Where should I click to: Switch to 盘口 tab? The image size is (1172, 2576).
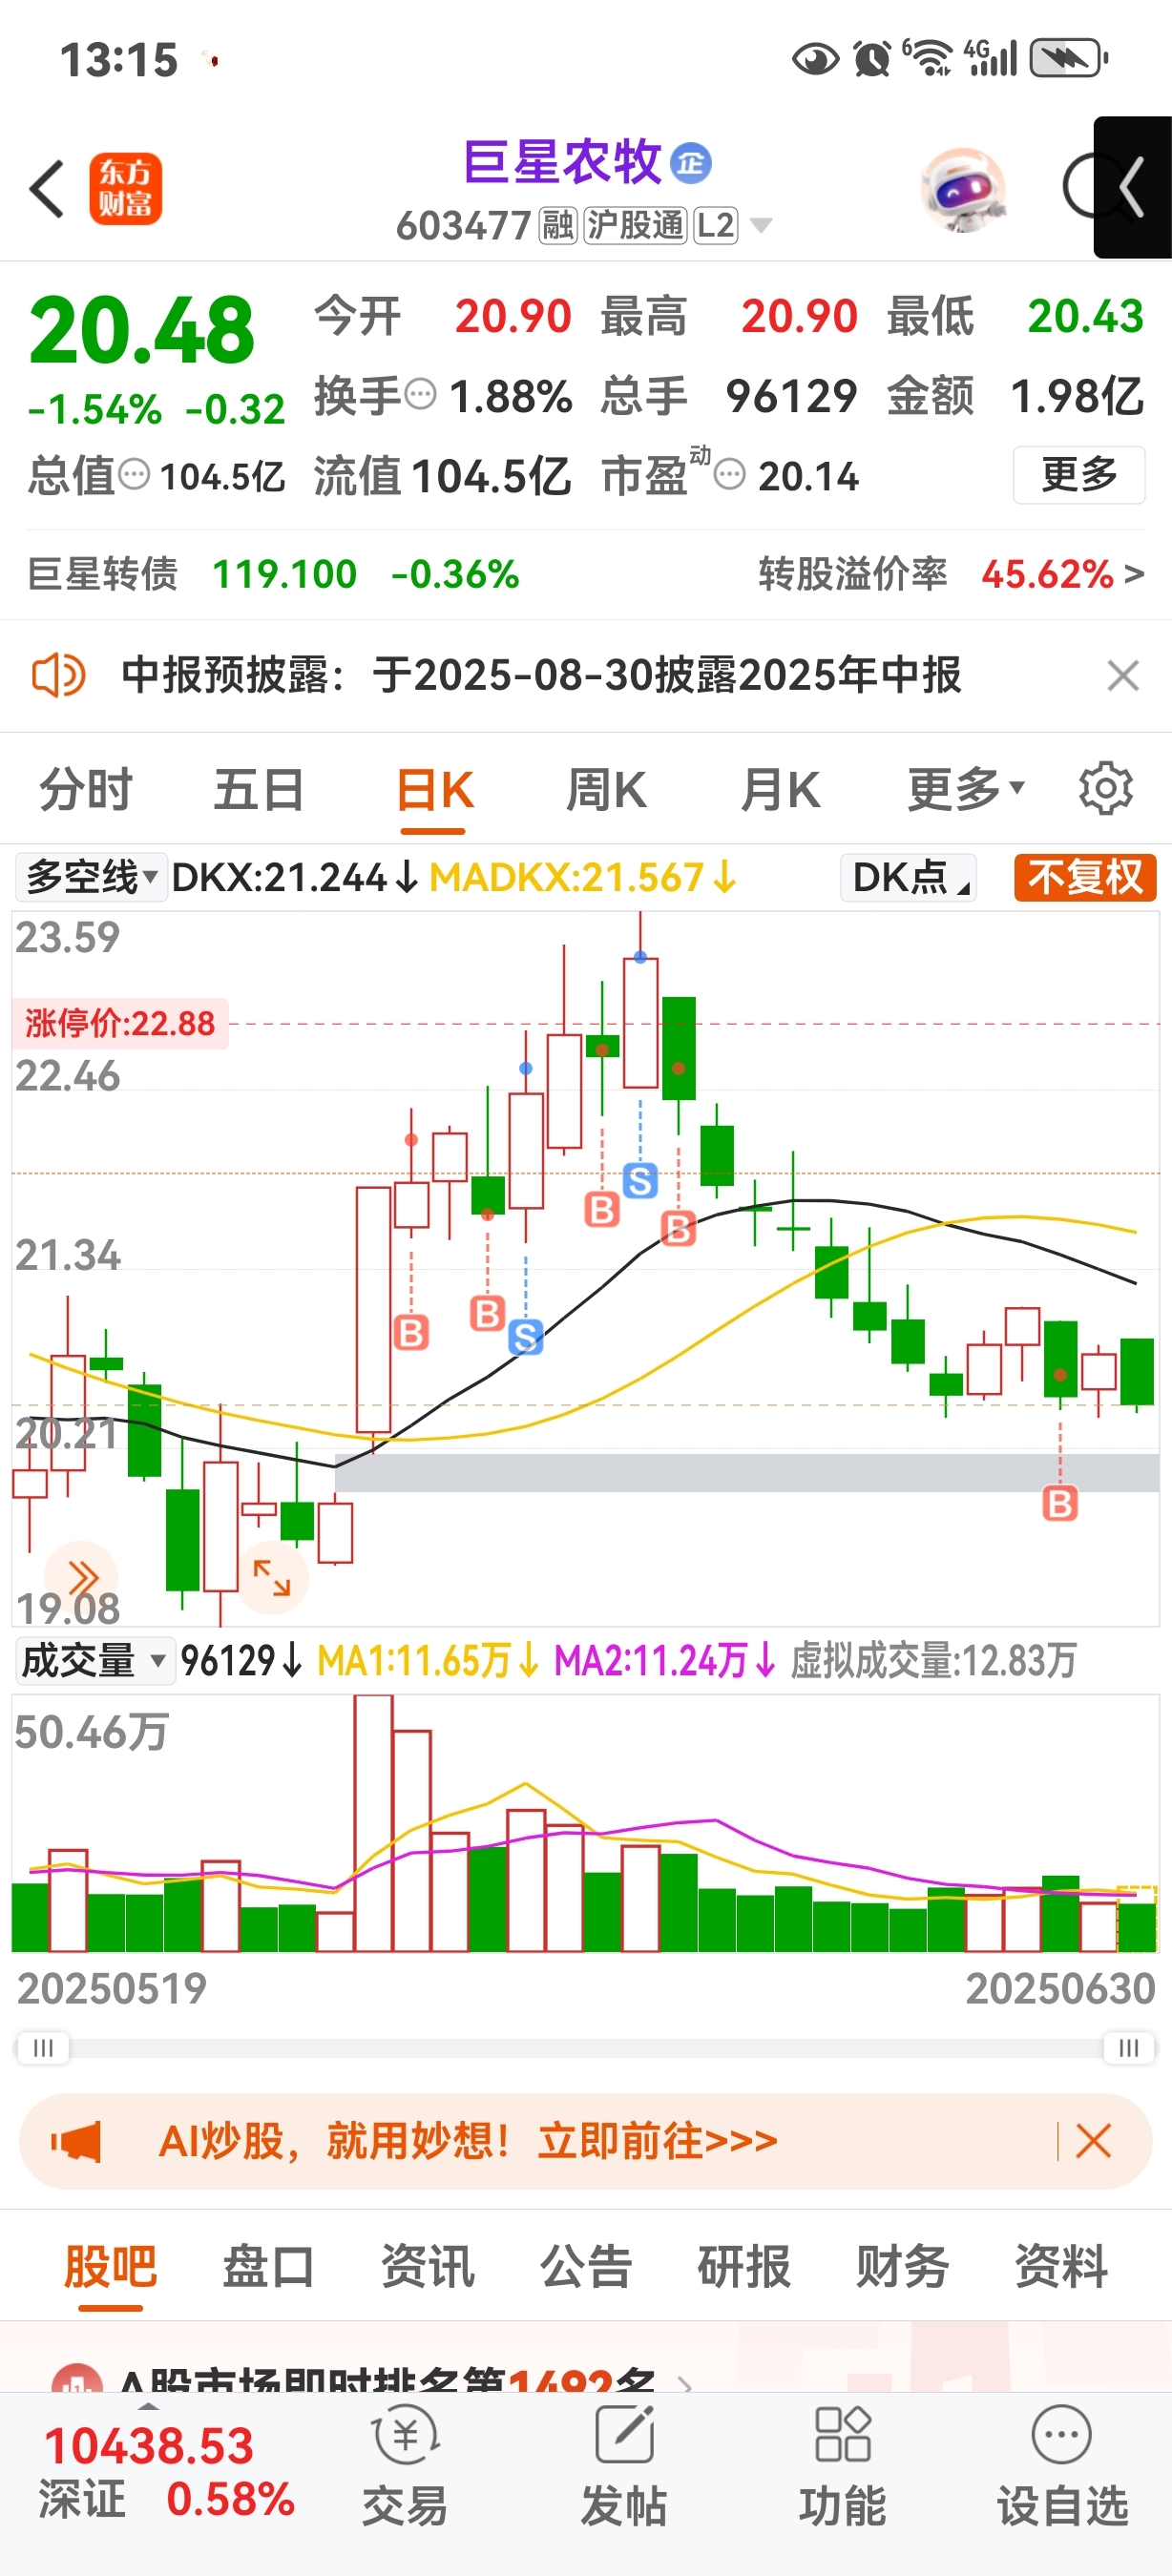tap(268, 2265)
